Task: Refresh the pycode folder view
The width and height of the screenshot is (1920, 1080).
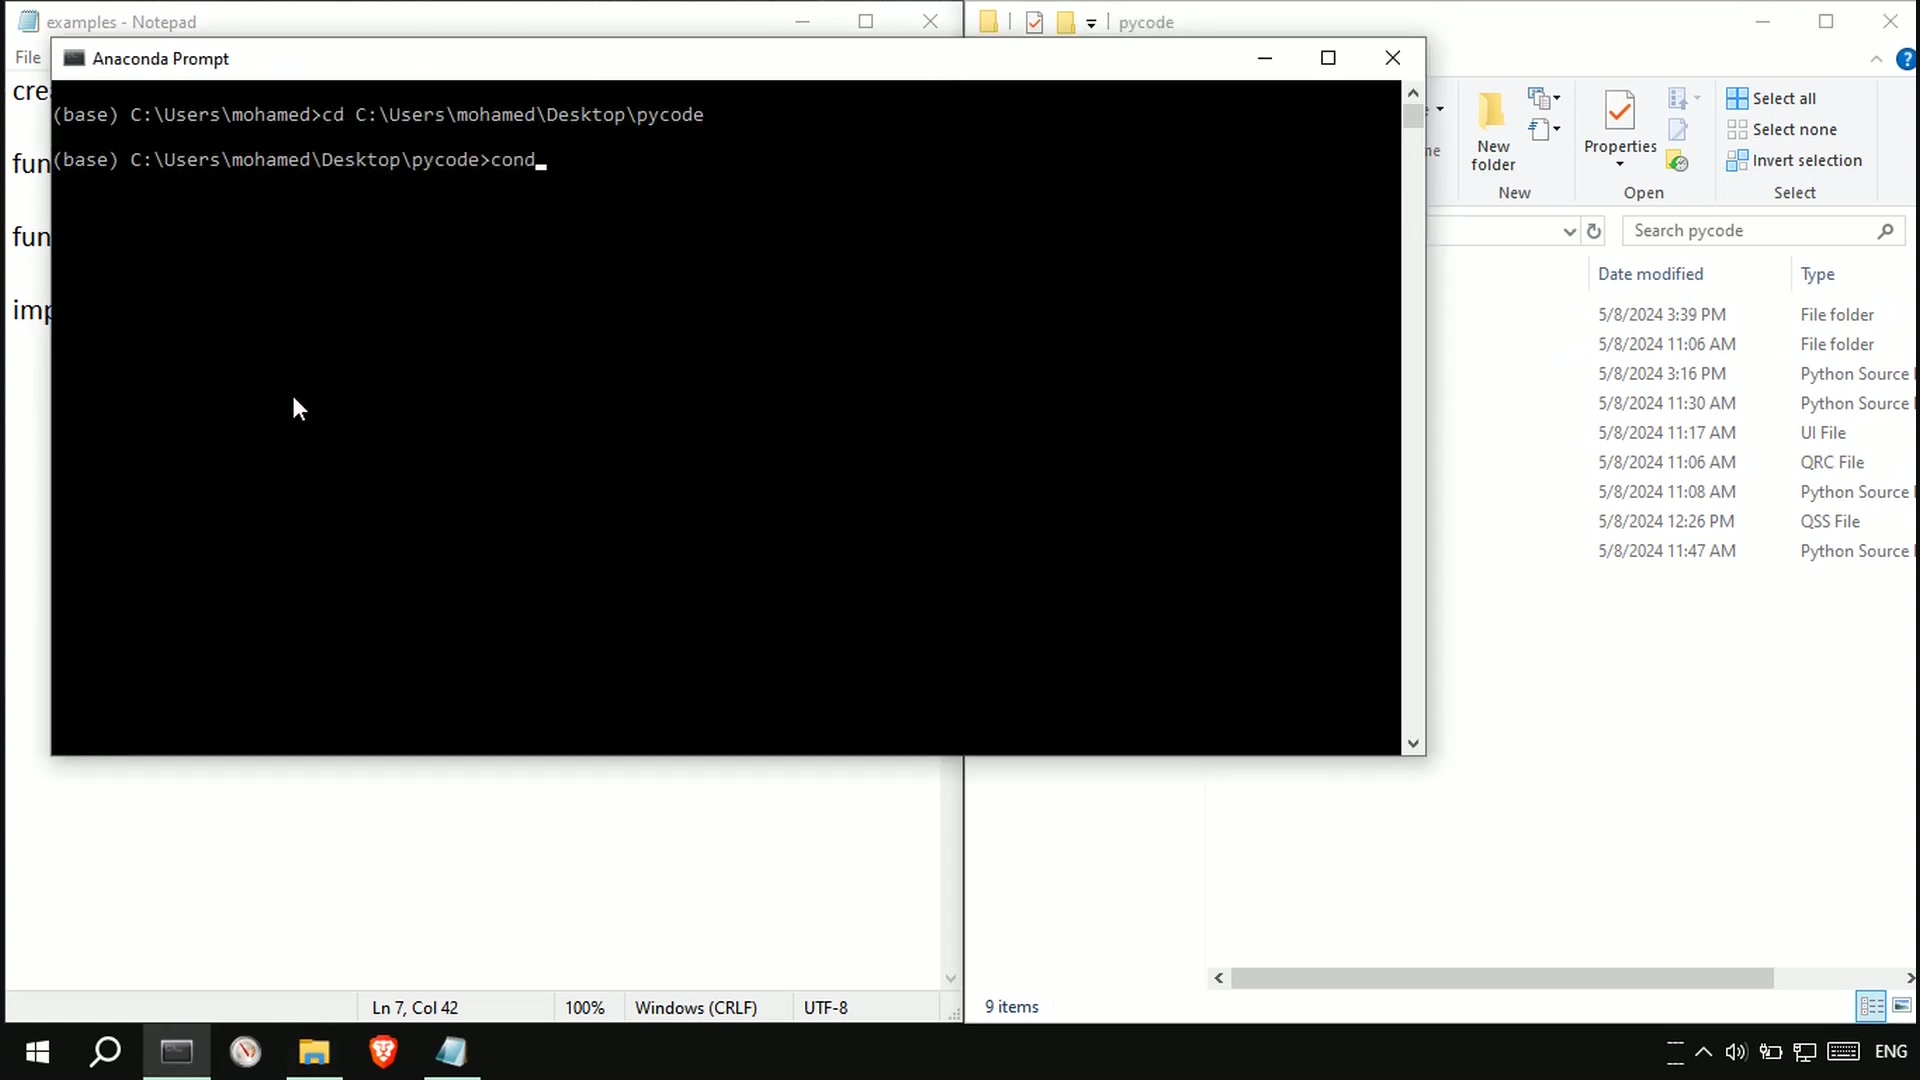Action: pos(1594,231)
